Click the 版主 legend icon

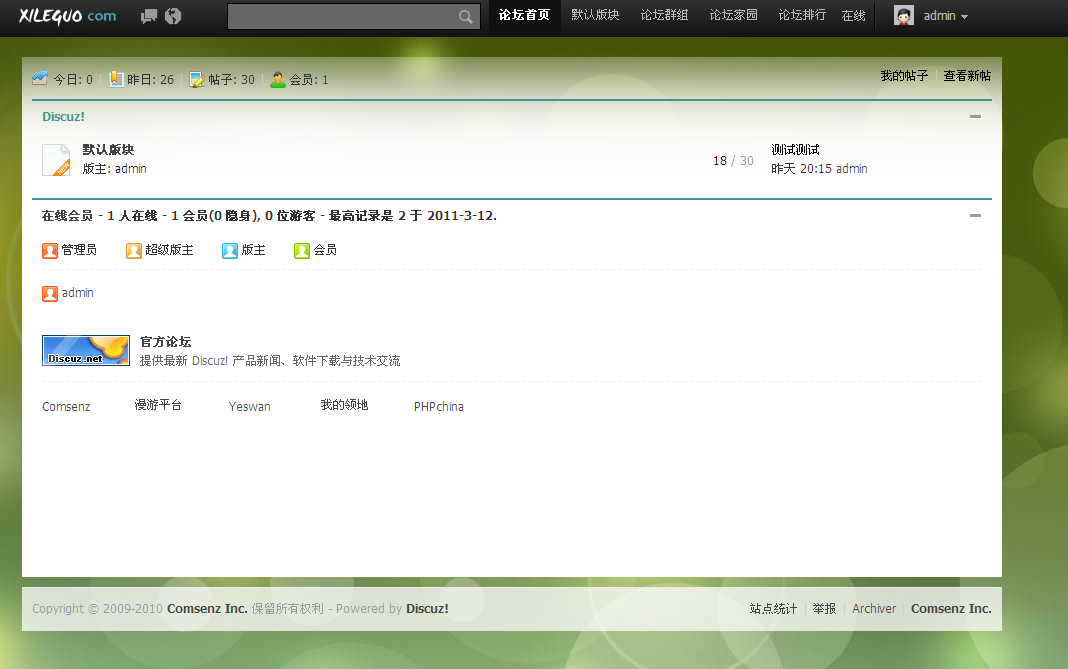[x=230, y=251]
